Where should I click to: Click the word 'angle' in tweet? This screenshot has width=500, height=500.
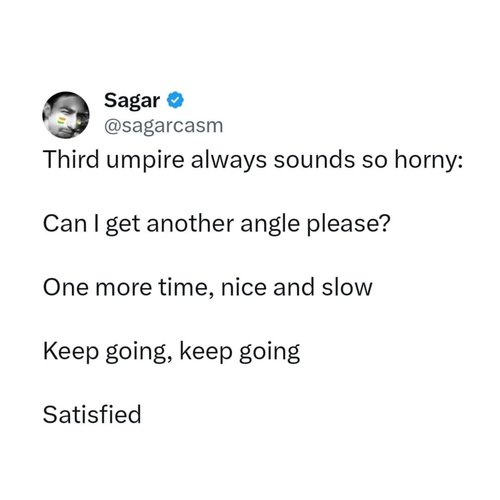click(270, 225)
